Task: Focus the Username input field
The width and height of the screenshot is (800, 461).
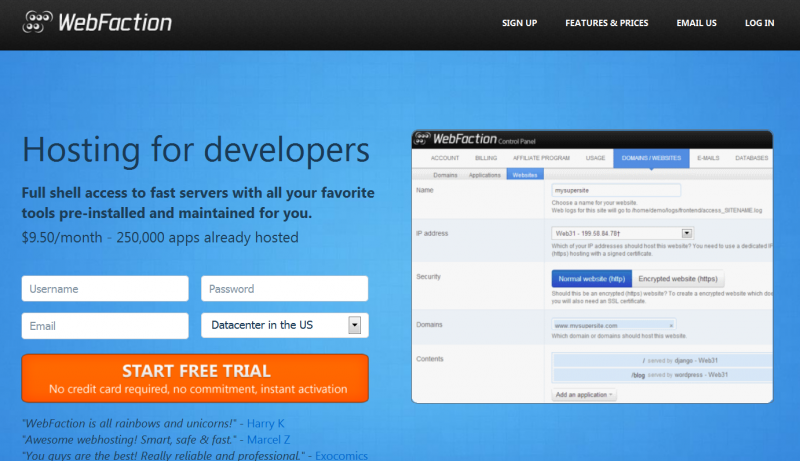Action: click(105, 289)
